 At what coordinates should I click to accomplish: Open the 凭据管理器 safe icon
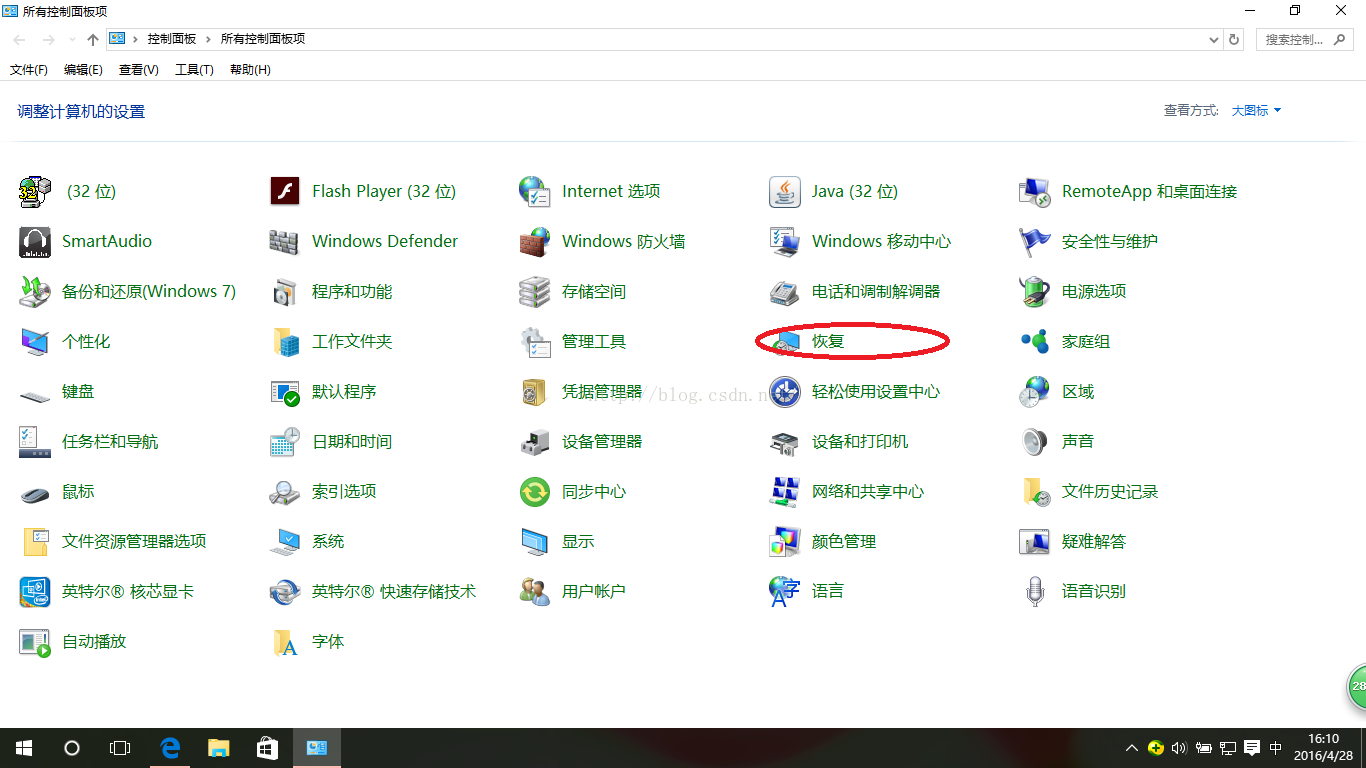click(535, 391)
